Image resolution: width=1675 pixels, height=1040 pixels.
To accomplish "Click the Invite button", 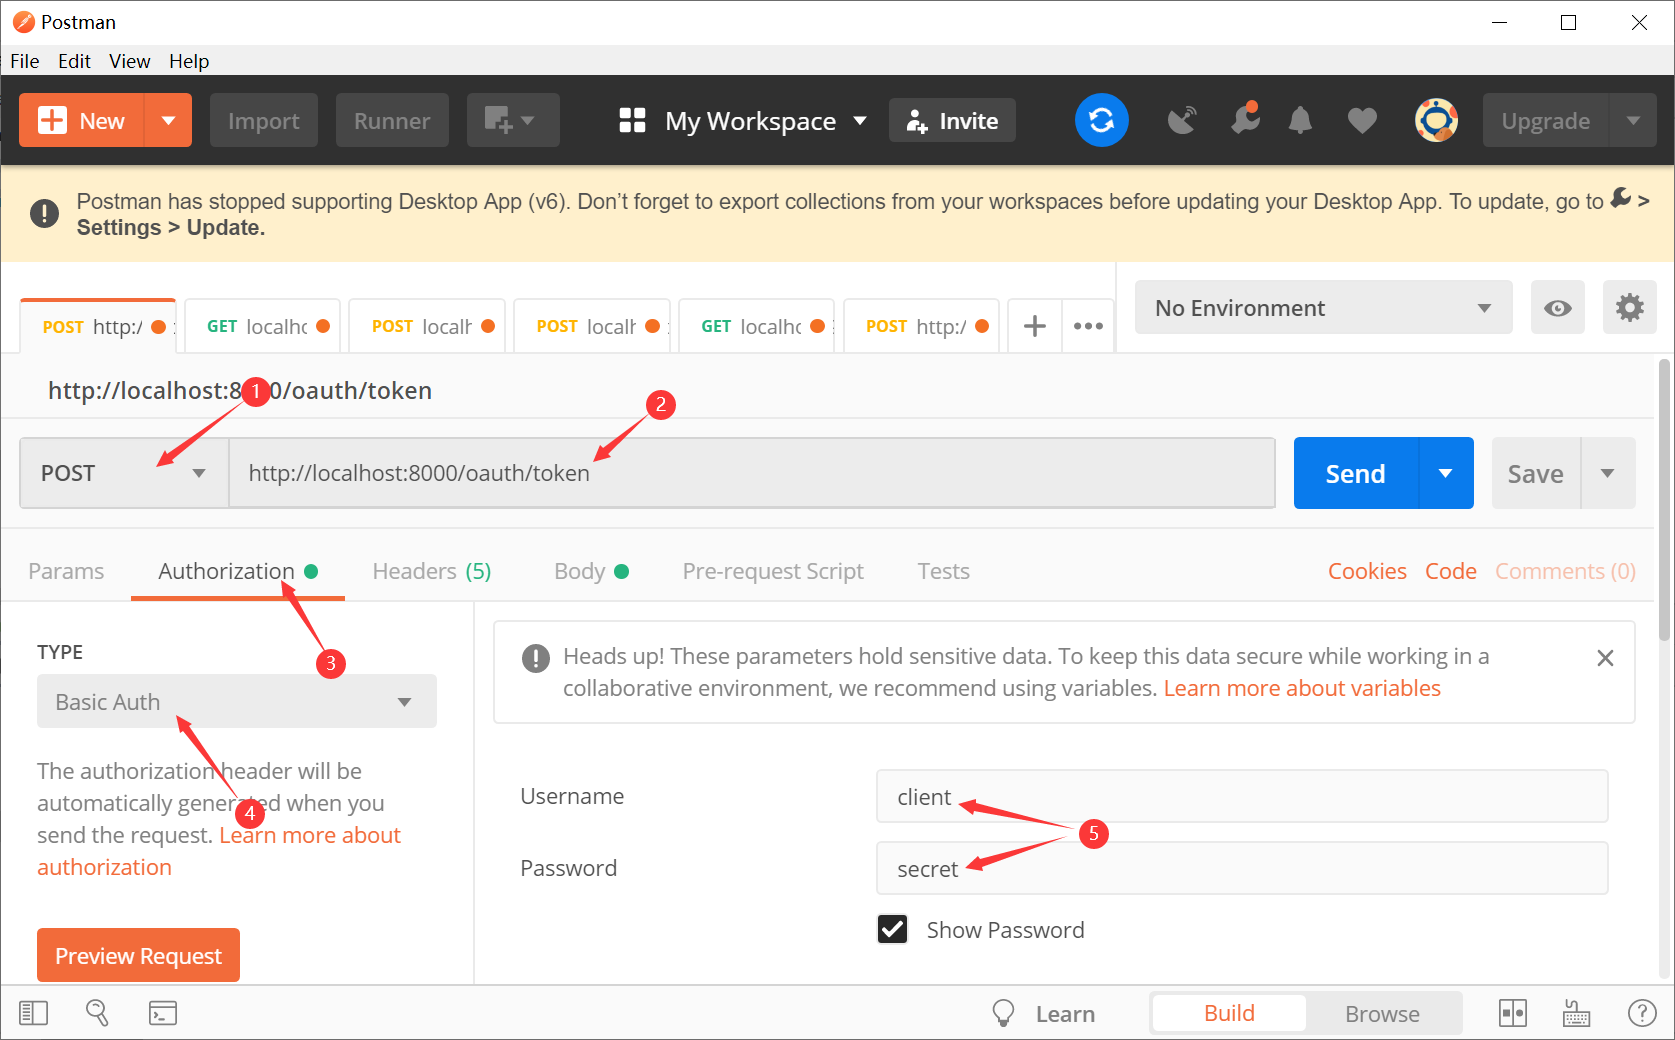I will click(x=952, y=121).
